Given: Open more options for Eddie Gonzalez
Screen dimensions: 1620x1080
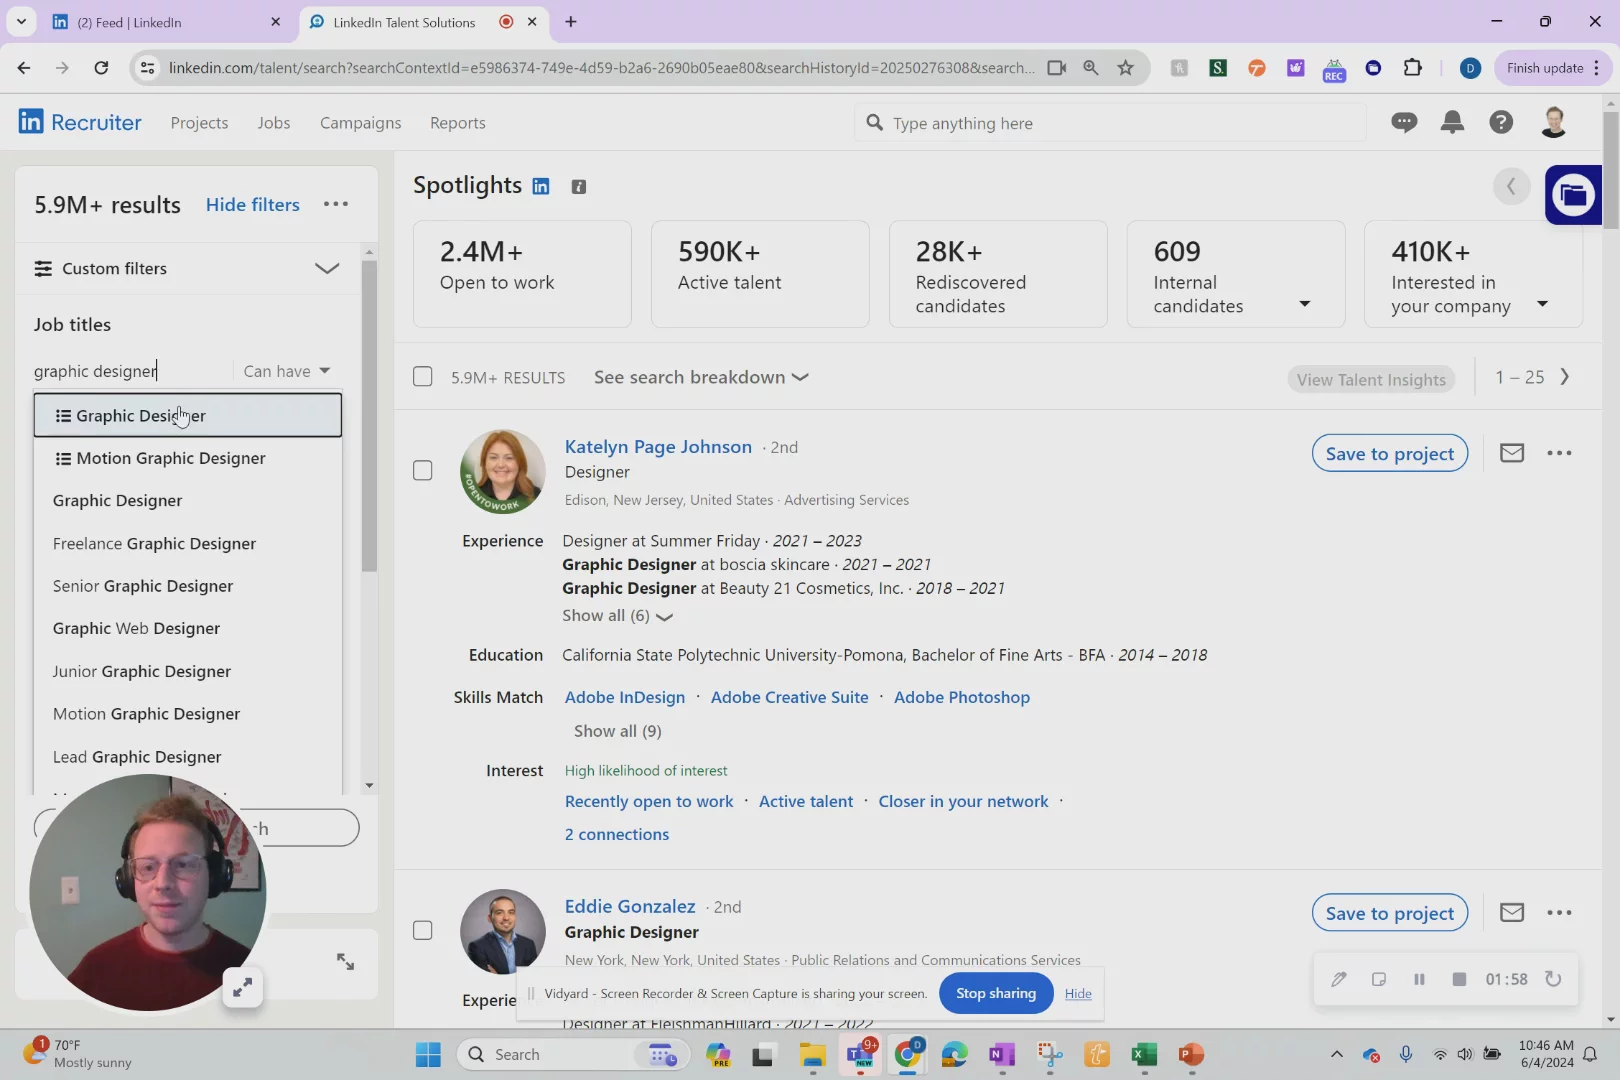Looking at the screenshot, I should click(x=1559, y=913).
